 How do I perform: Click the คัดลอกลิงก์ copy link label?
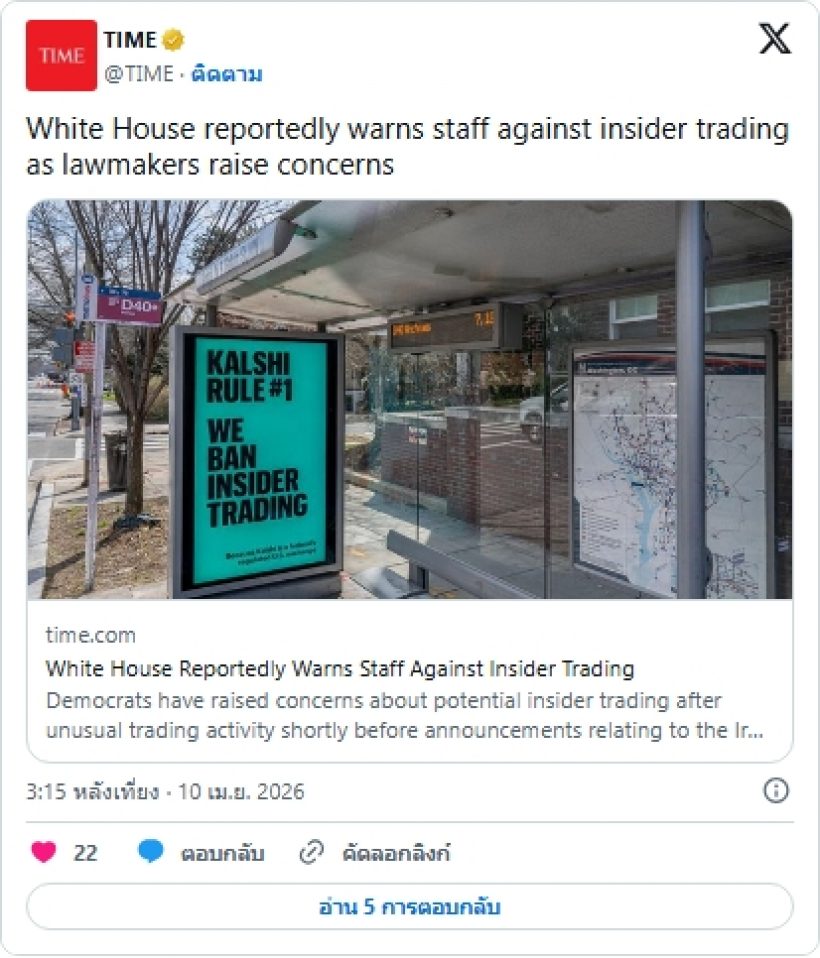(x=396, y=853)
